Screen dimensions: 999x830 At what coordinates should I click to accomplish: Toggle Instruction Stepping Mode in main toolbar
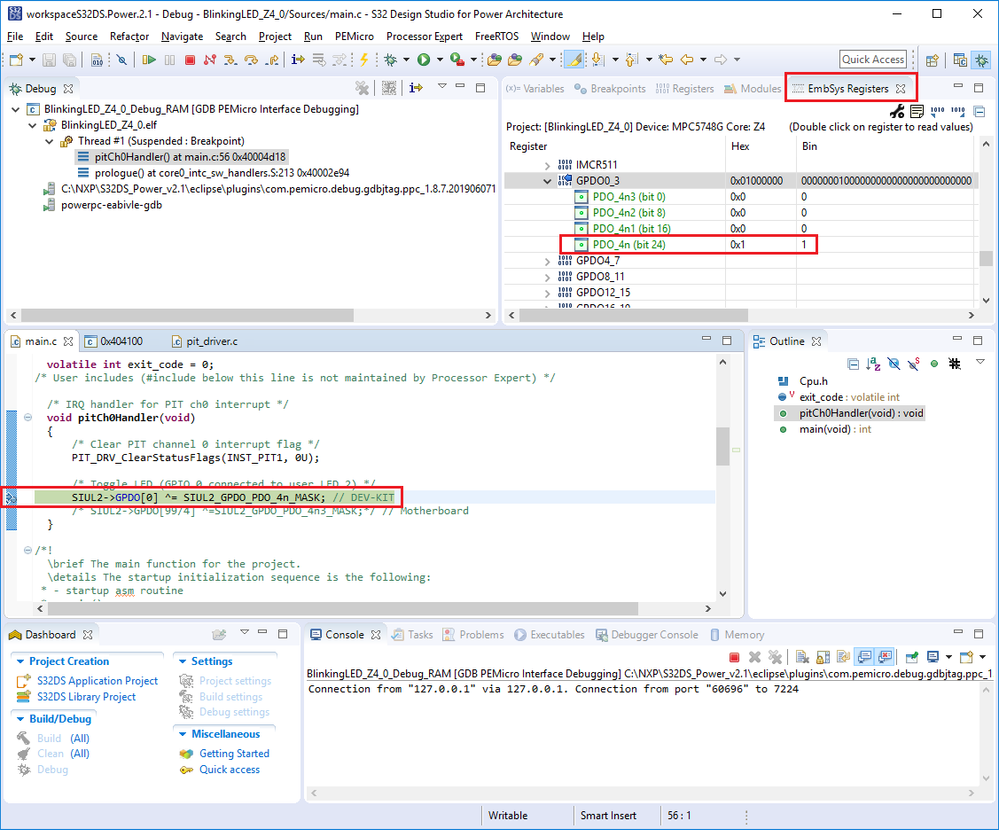coord(297,60)
